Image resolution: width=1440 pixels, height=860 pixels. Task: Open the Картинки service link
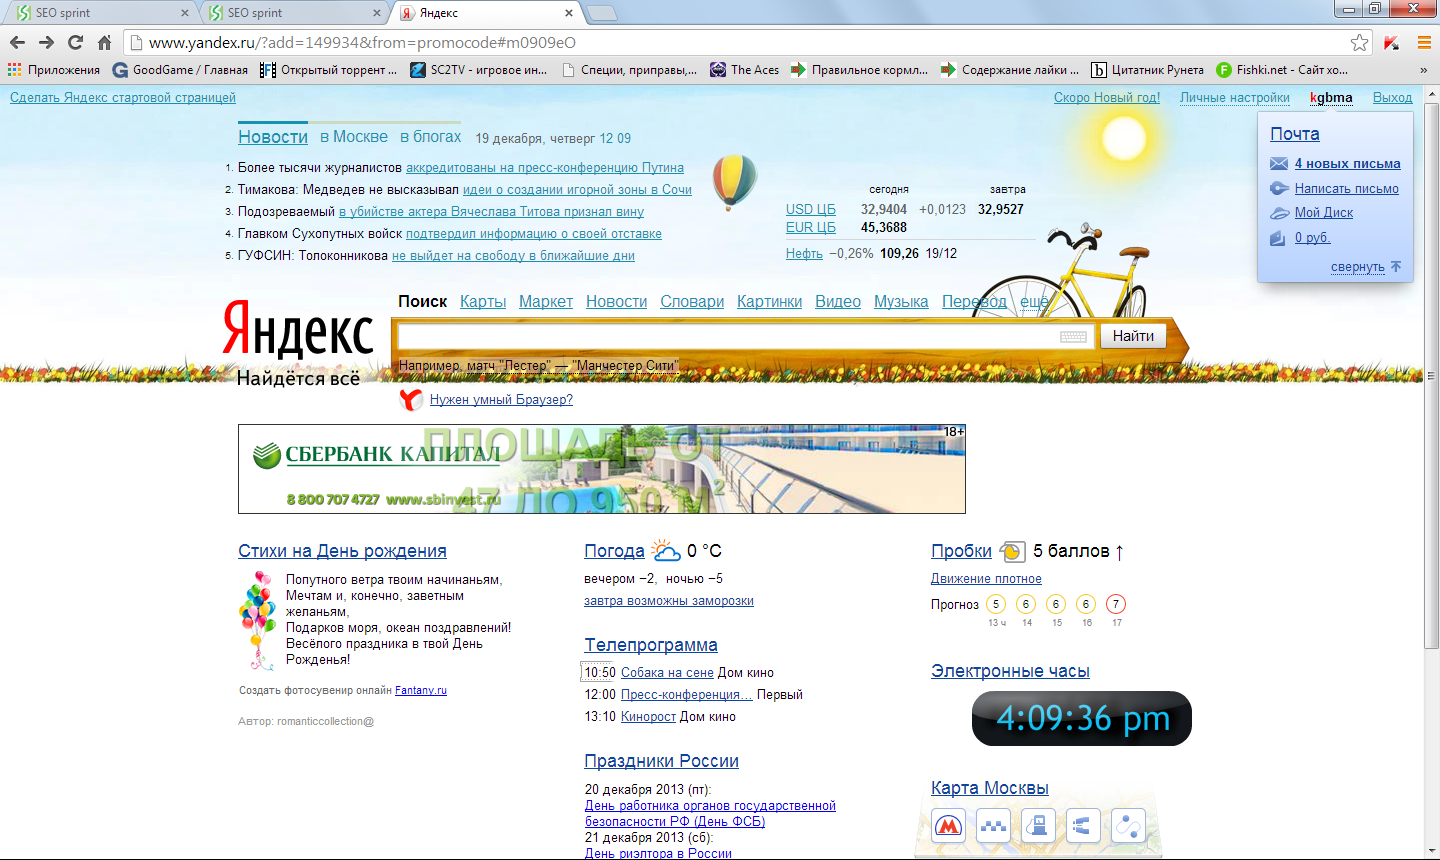769,301
